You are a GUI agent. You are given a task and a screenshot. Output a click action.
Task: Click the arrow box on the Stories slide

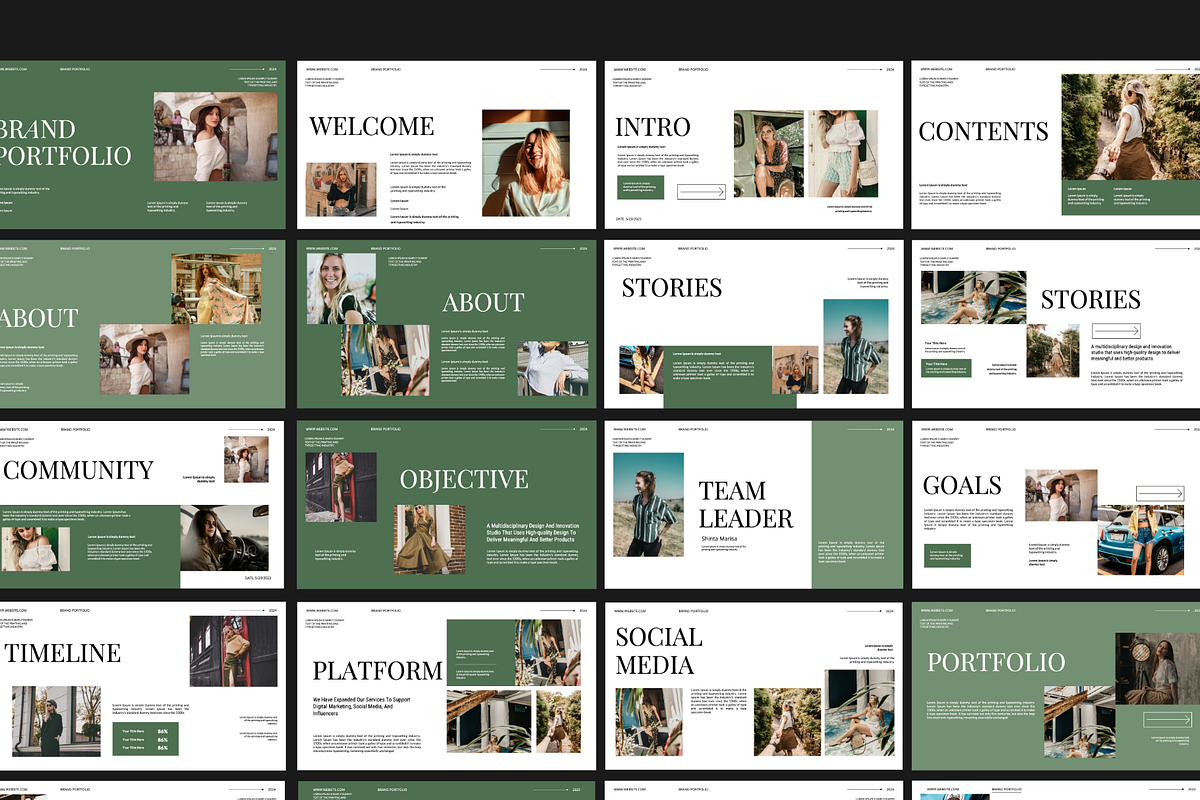point(1117,331)
